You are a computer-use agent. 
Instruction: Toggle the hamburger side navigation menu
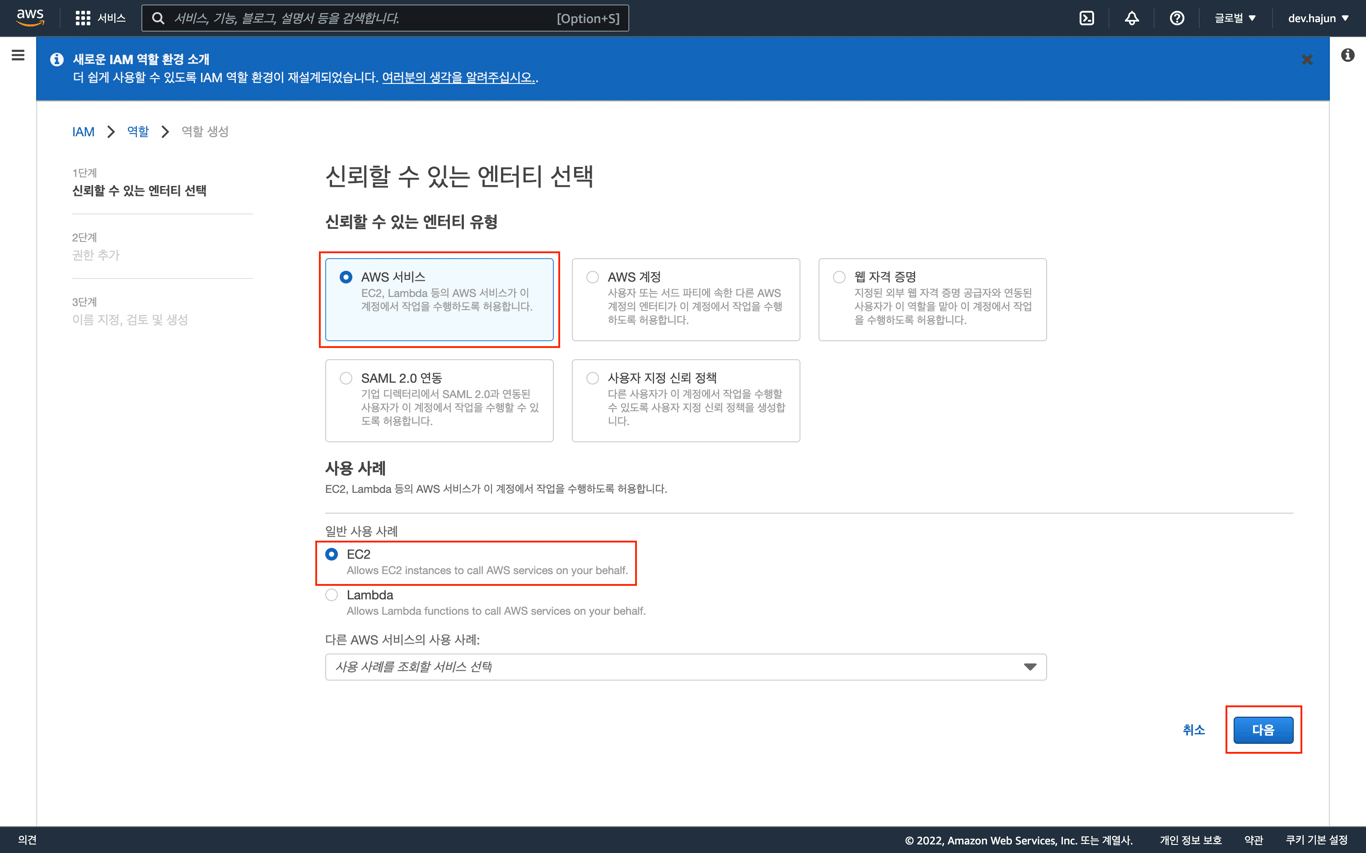coord(18,55)
